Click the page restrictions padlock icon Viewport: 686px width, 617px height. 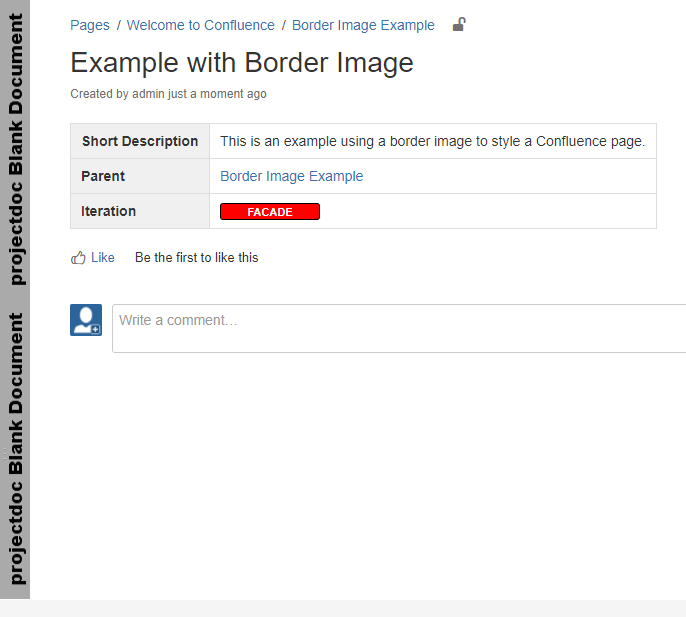coord(459,25)
